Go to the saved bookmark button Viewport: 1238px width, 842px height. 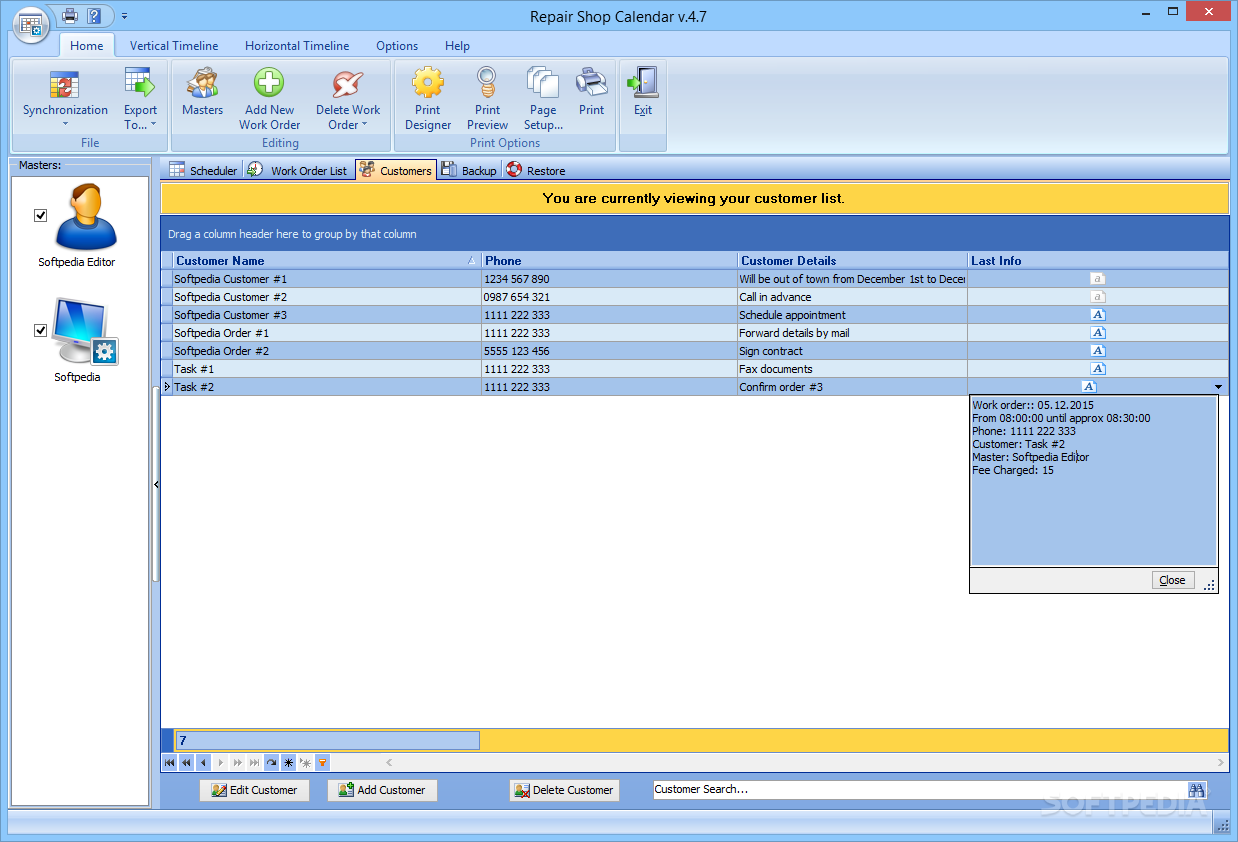click(x=305, y=762)
